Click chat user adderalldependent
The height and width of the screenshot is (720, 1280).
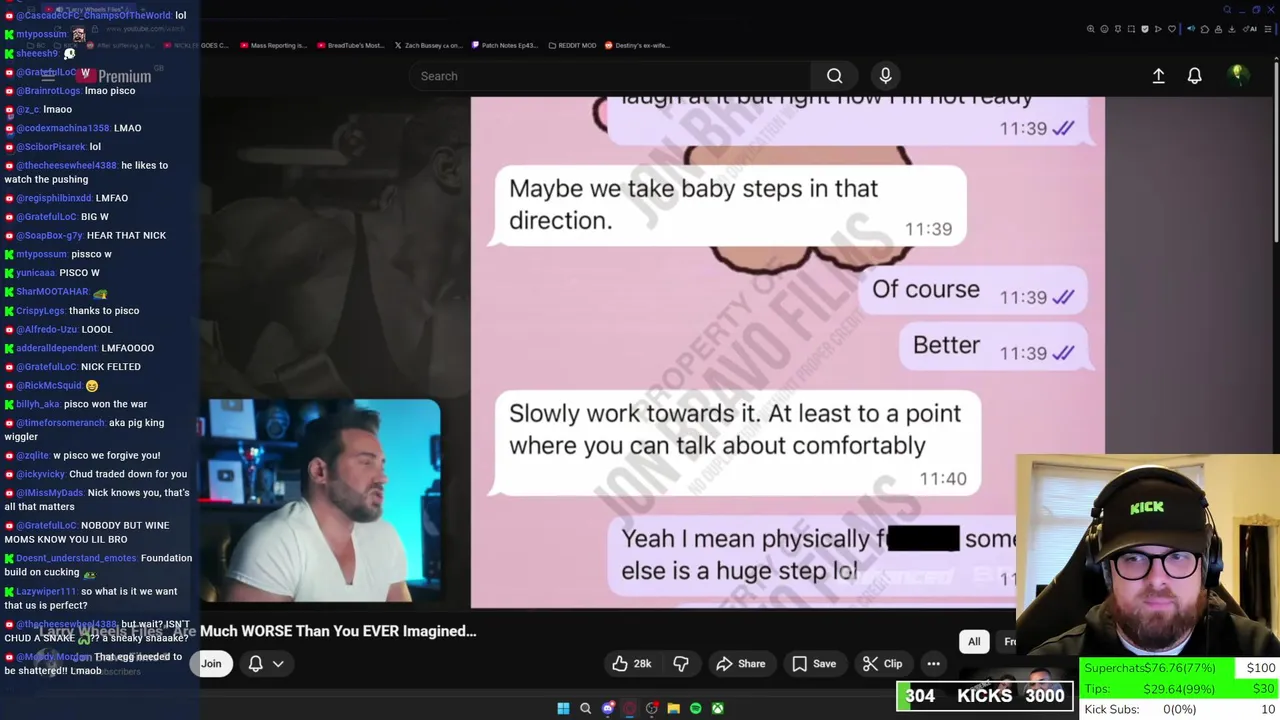pos(56,348)
